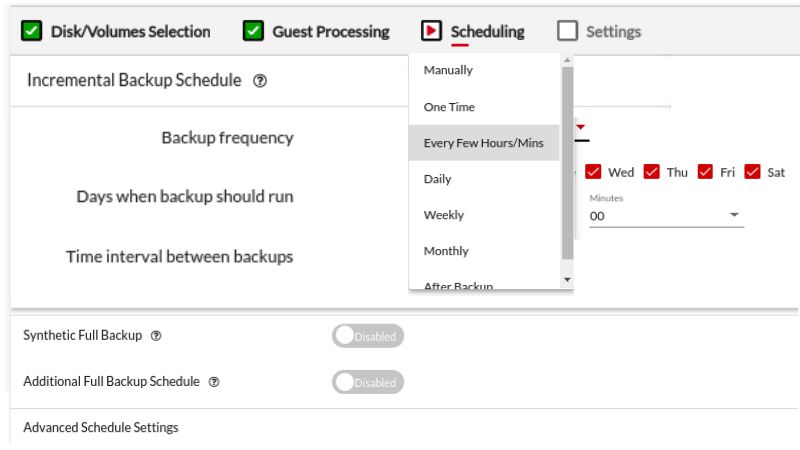The height and width of the screenshot is (450, 800).
Task: Uncheck the Sat day checkbox
Action: (753, 172)
